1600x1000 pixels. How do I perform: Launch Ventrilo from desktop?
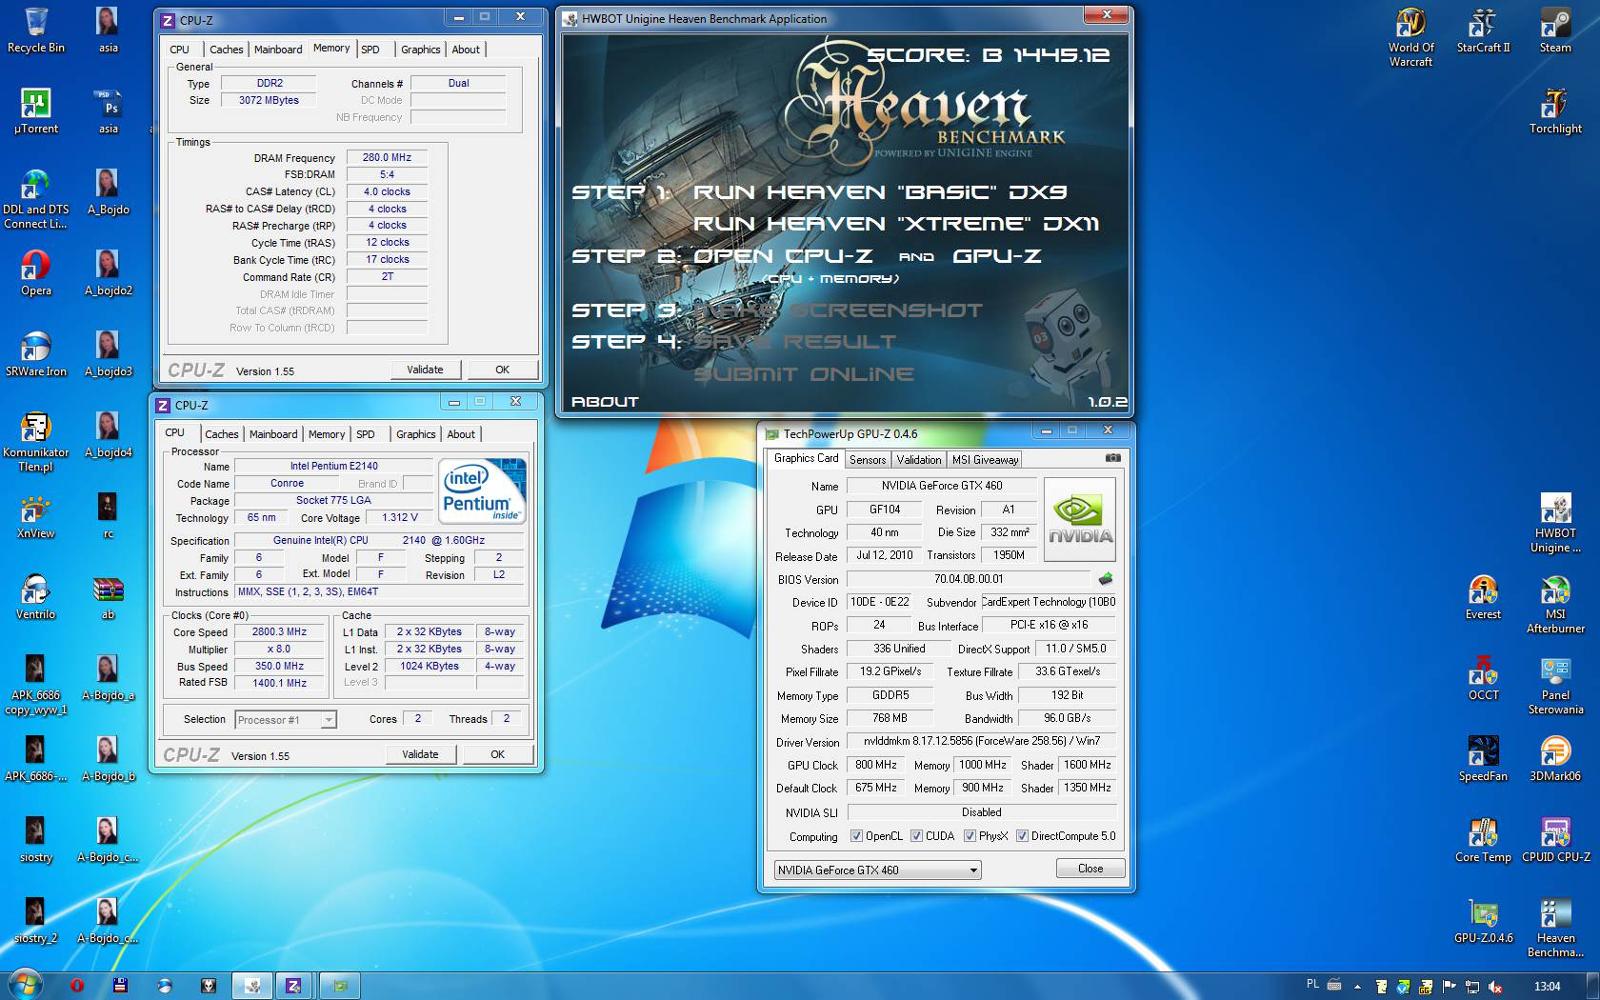point(36,596)
